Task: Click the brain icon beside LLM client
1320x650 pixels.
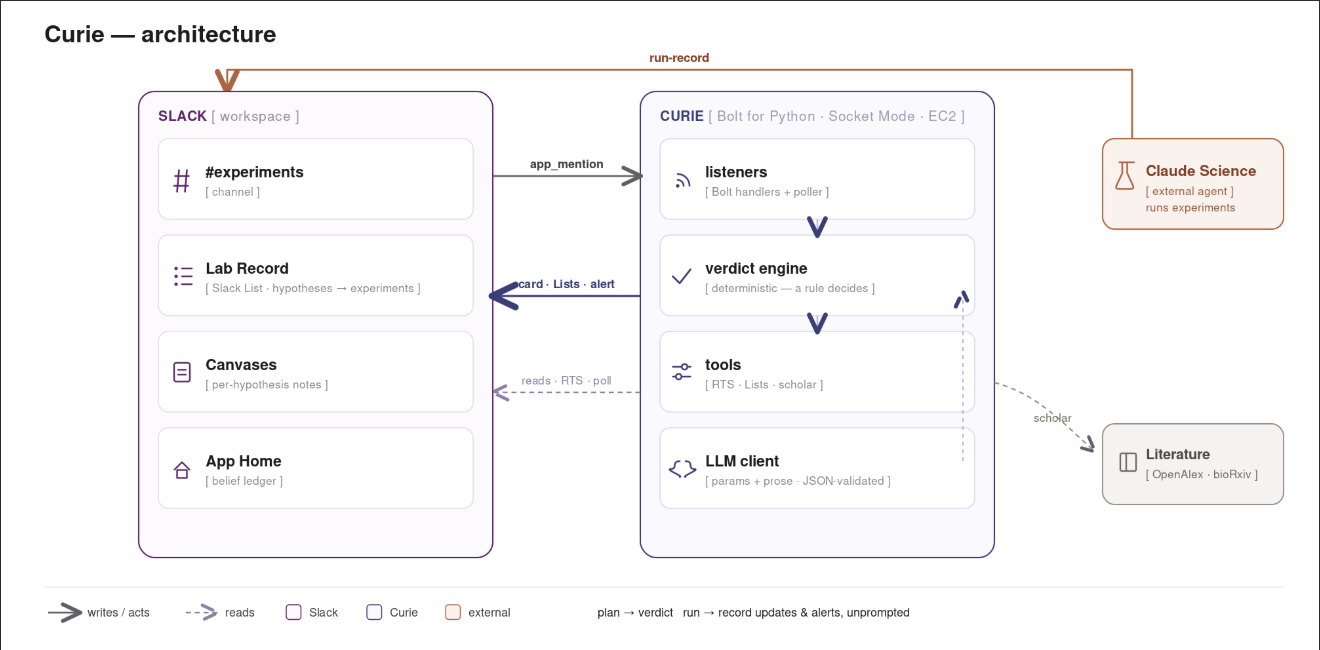Action: tap(682, 469)
